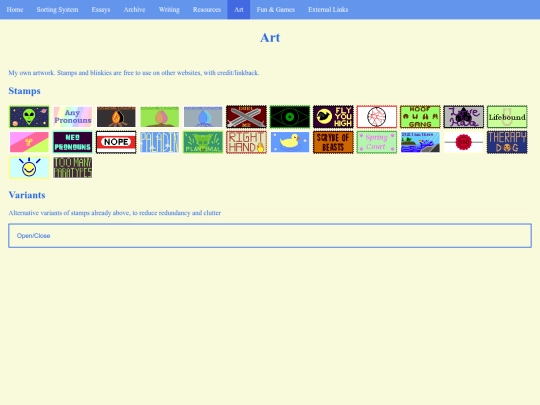Screen dimensions: 540x405
Task: Click the NOPE stamp
Action: point(116,142)
